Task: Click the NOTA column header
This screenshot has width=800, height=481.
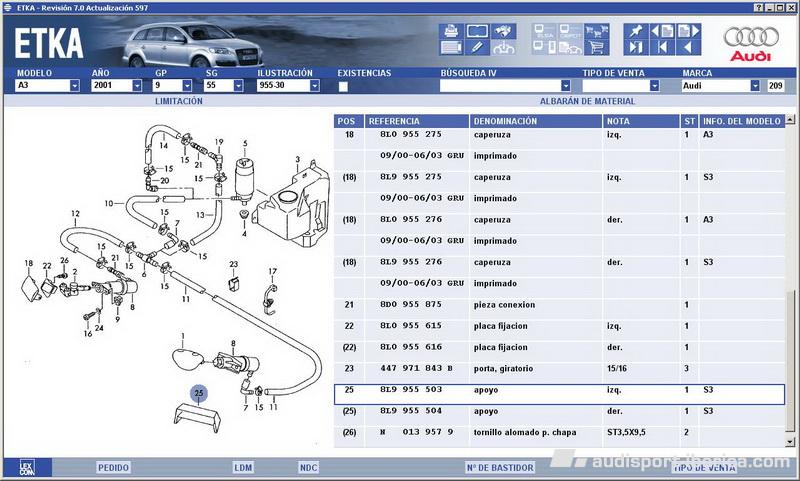Action: [641, 121]
